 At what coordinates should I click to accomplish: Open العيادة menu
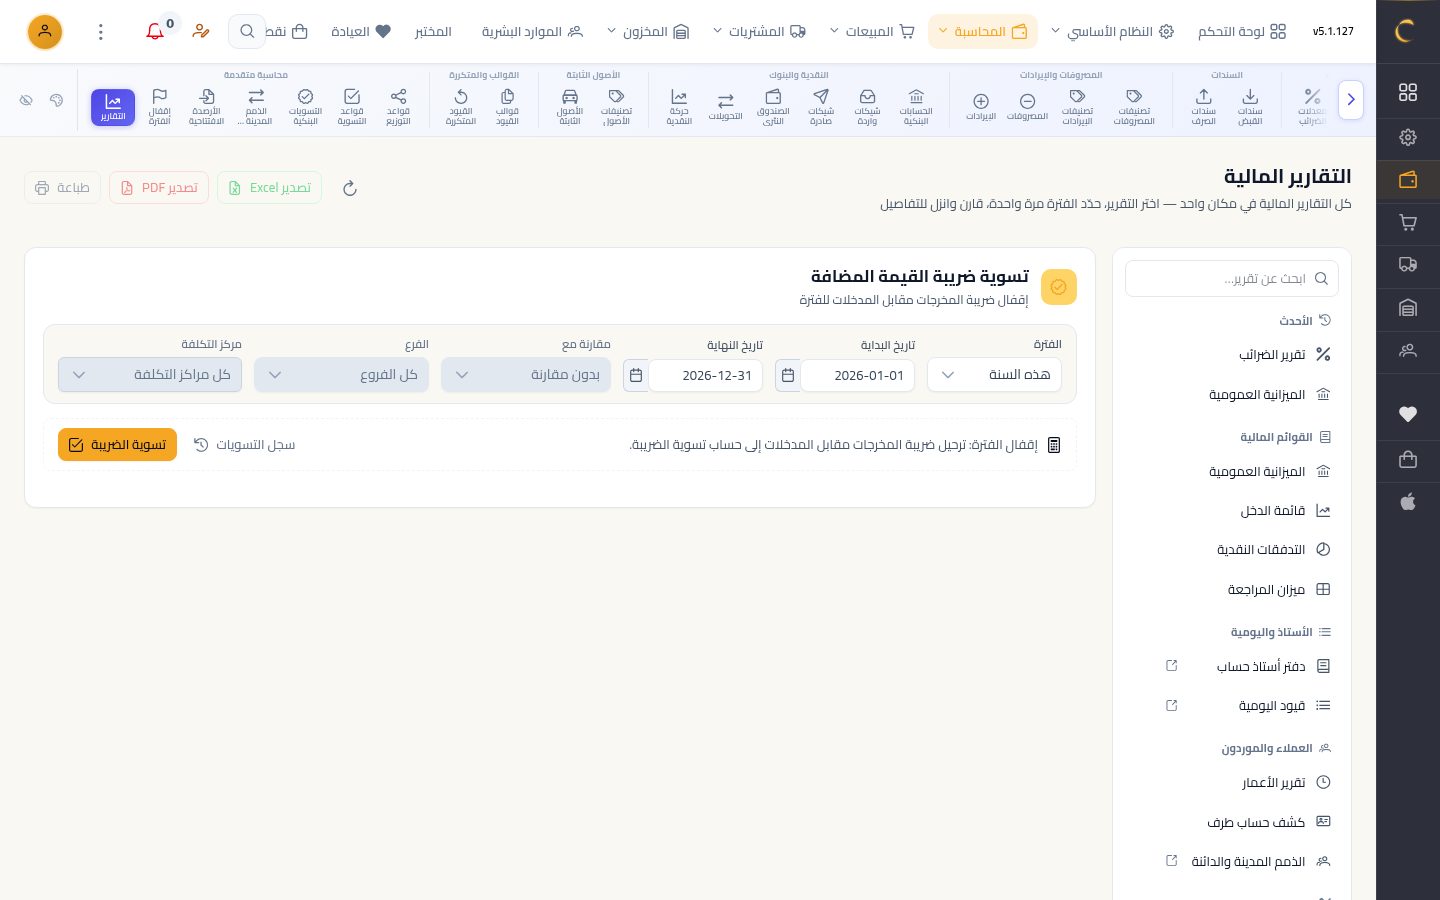pos(361,32)
